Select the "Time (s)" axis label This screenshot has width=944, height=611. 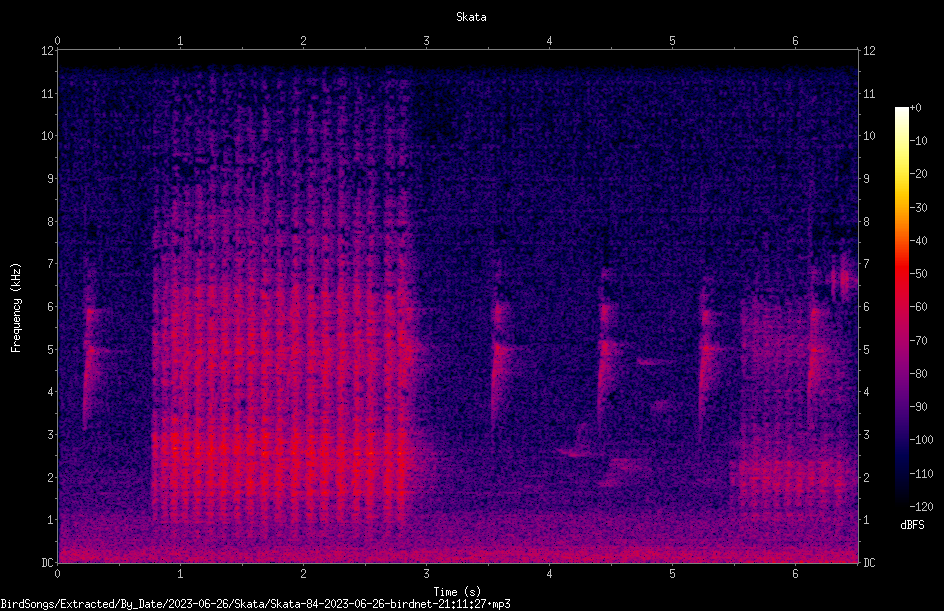point(457,592)
